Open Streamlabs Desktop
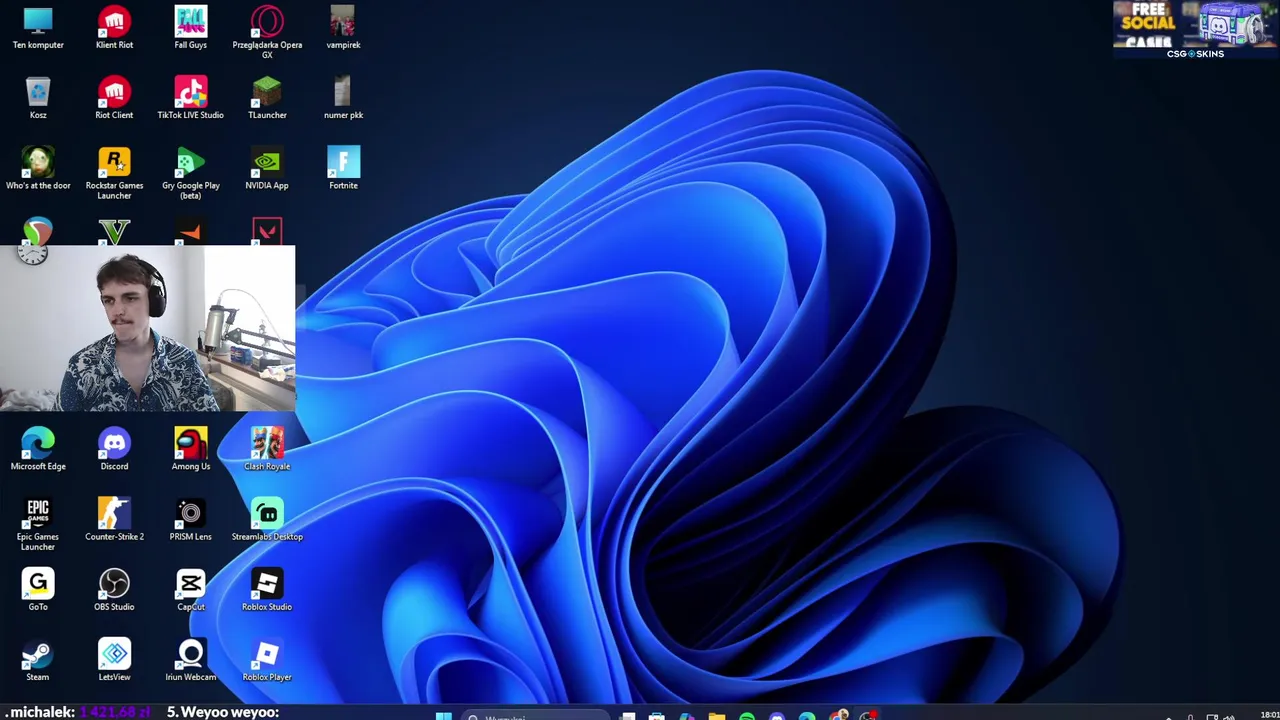Image resolution: width=1280 pixels, height=720 pixels. (x=267, y=519)
